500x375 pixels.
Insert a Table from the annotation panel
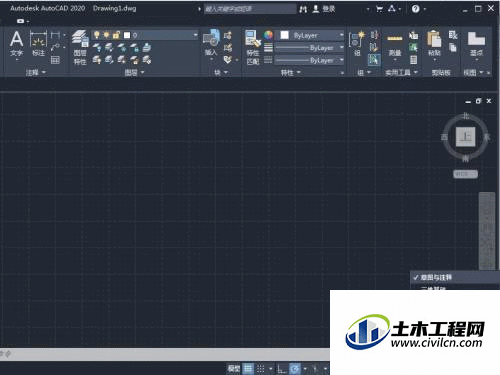pos(55,60)
